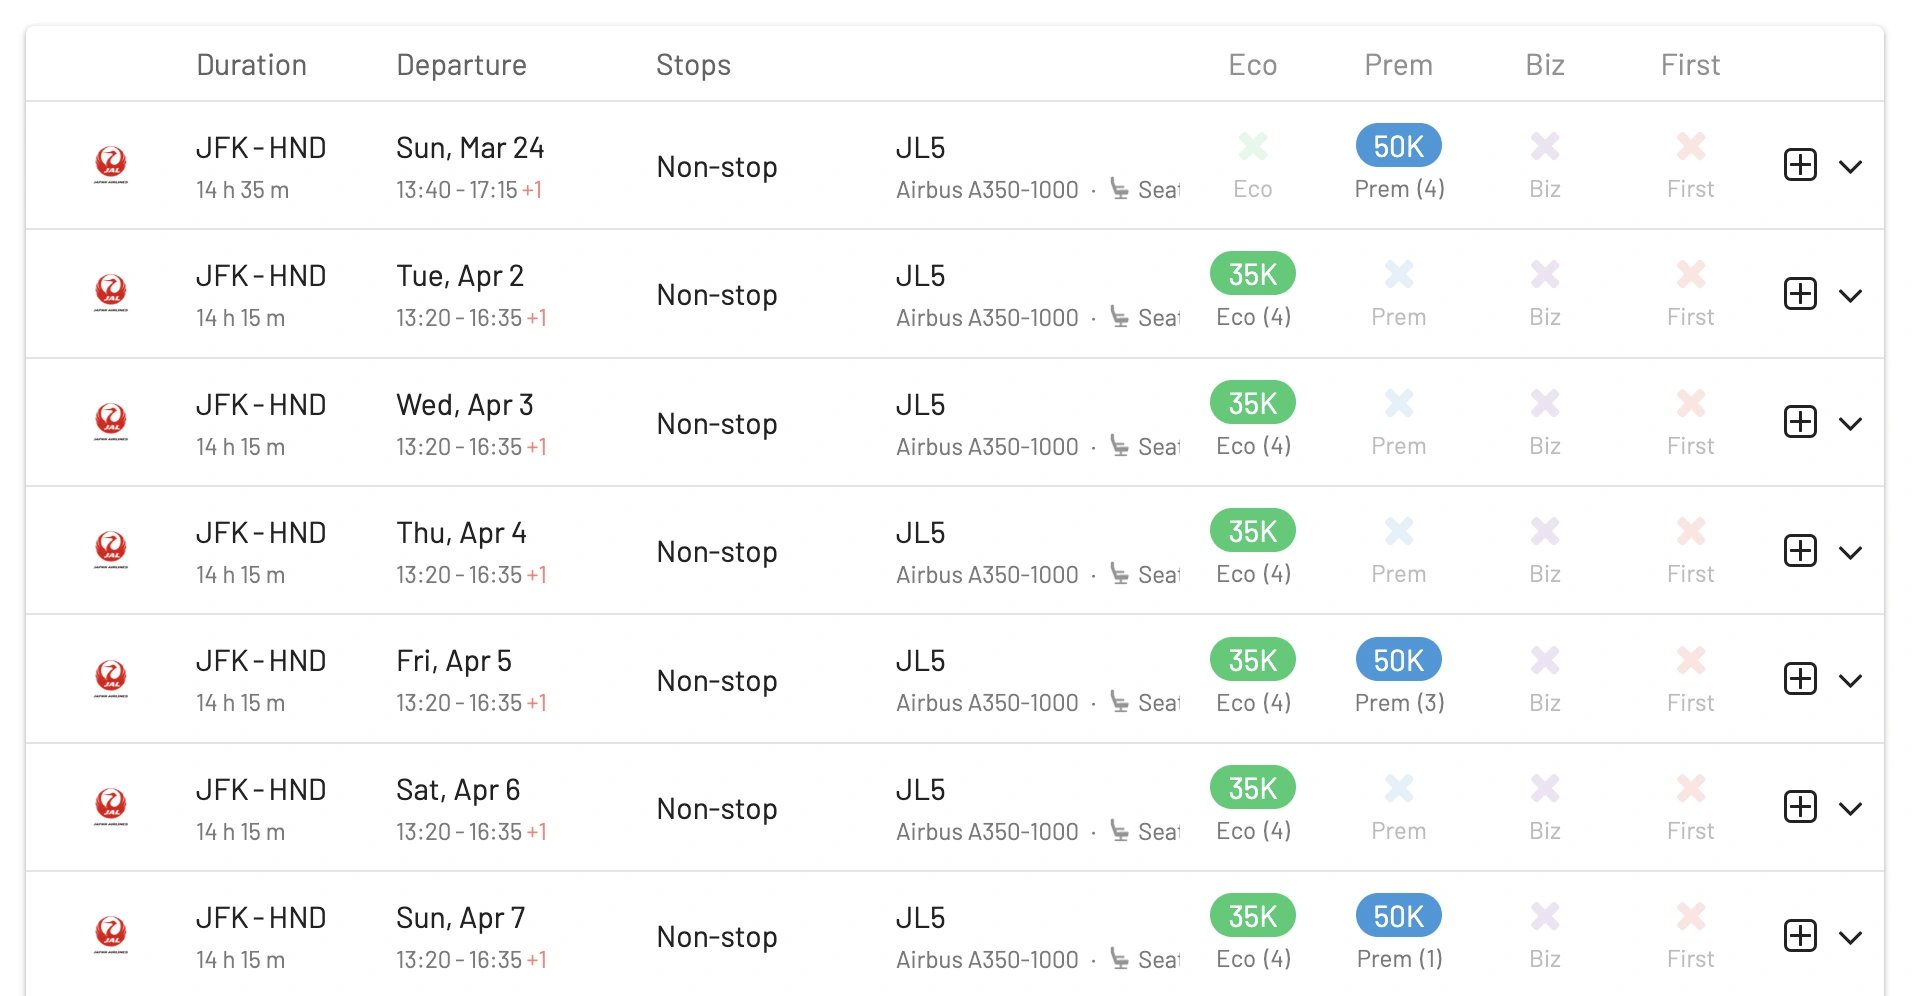This screenshot has height=996, width=1916.
Task: Add the Tue, Apr 2 flight with plus icon
Action: pos(1800,294)
